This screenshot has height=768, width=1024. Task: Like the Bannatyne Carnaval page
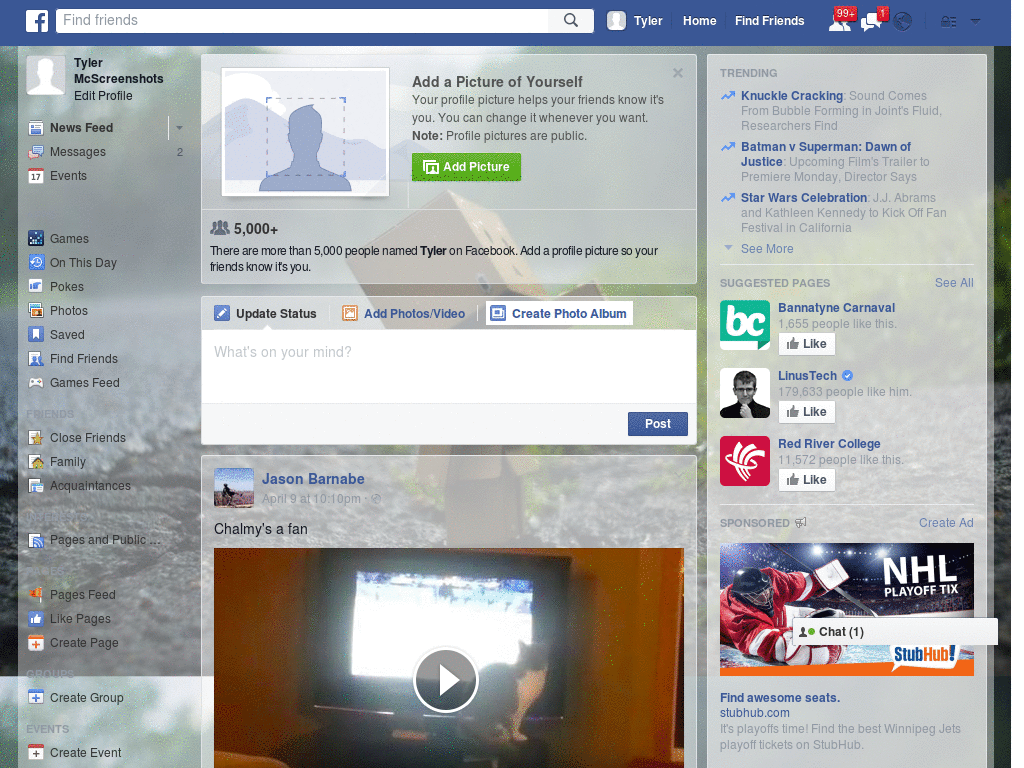click(807, 344)
